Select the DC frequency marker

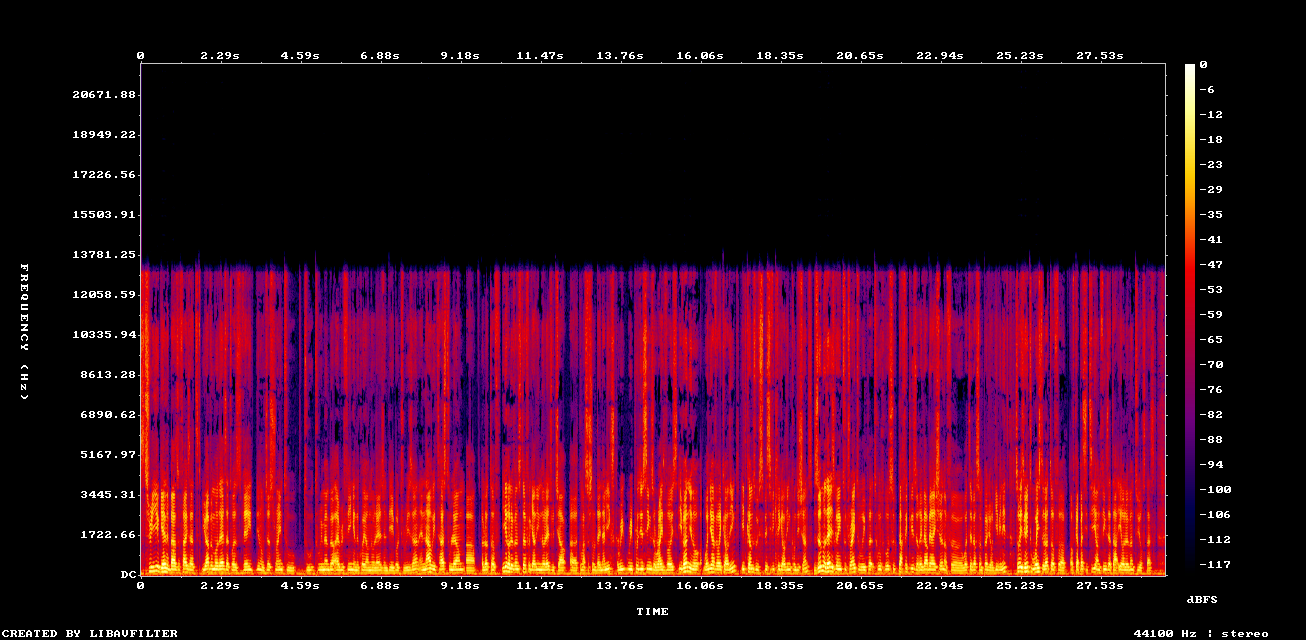[x=126, y=574]
